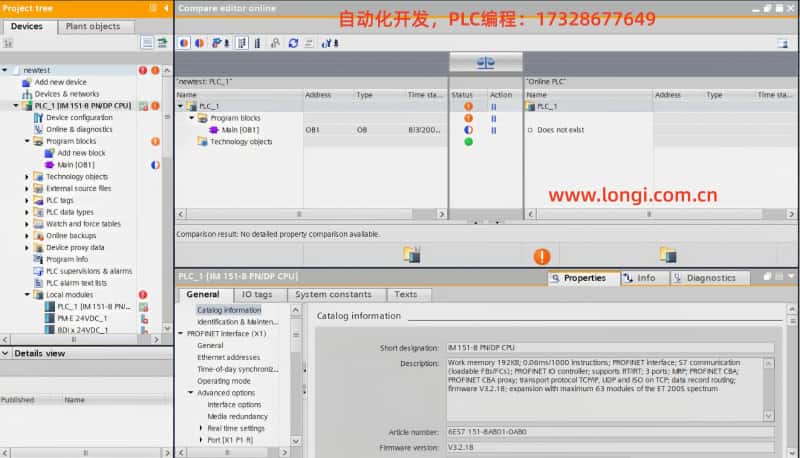Click Devices & networks in project tree
Viewport: 800px width, 458px height.
click(66, 94)
